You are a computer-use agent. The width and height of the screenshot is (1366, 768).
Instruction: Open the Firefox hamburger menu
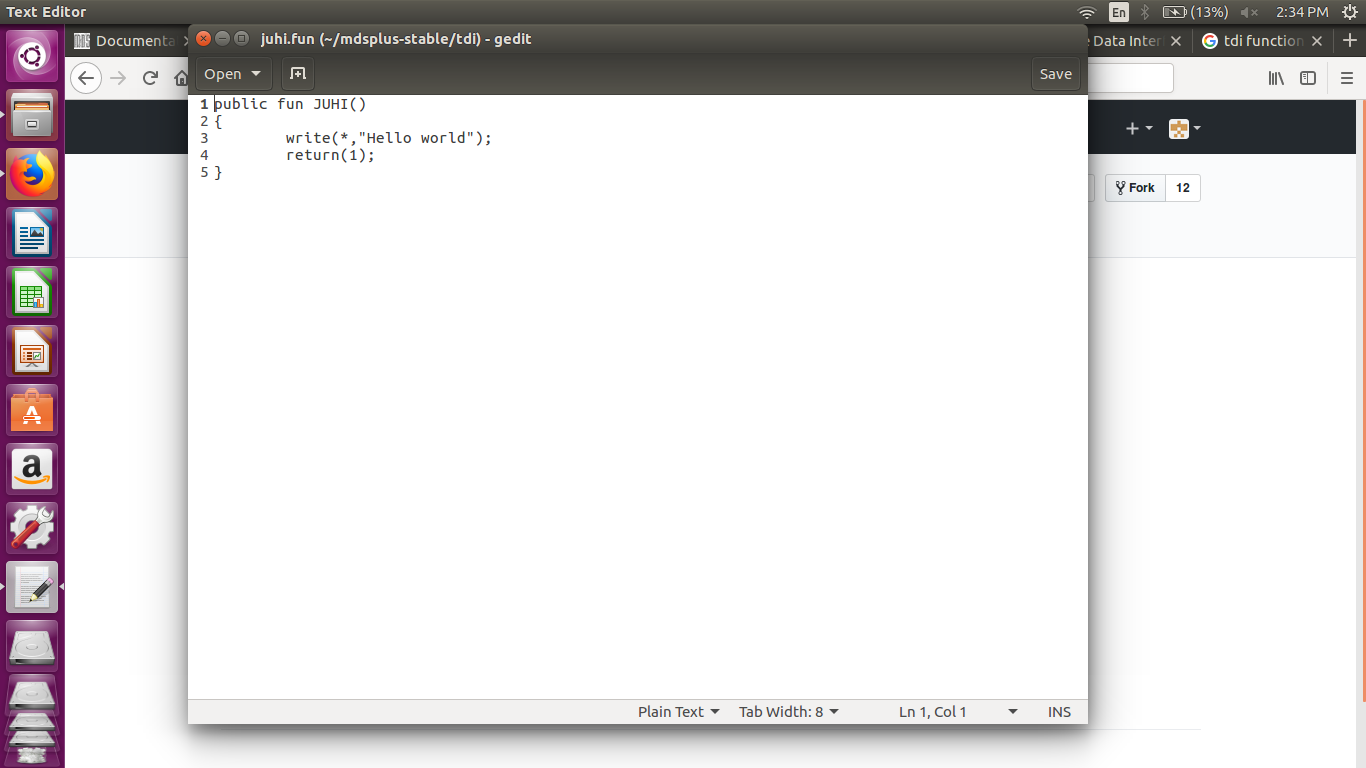point(1346,77)
